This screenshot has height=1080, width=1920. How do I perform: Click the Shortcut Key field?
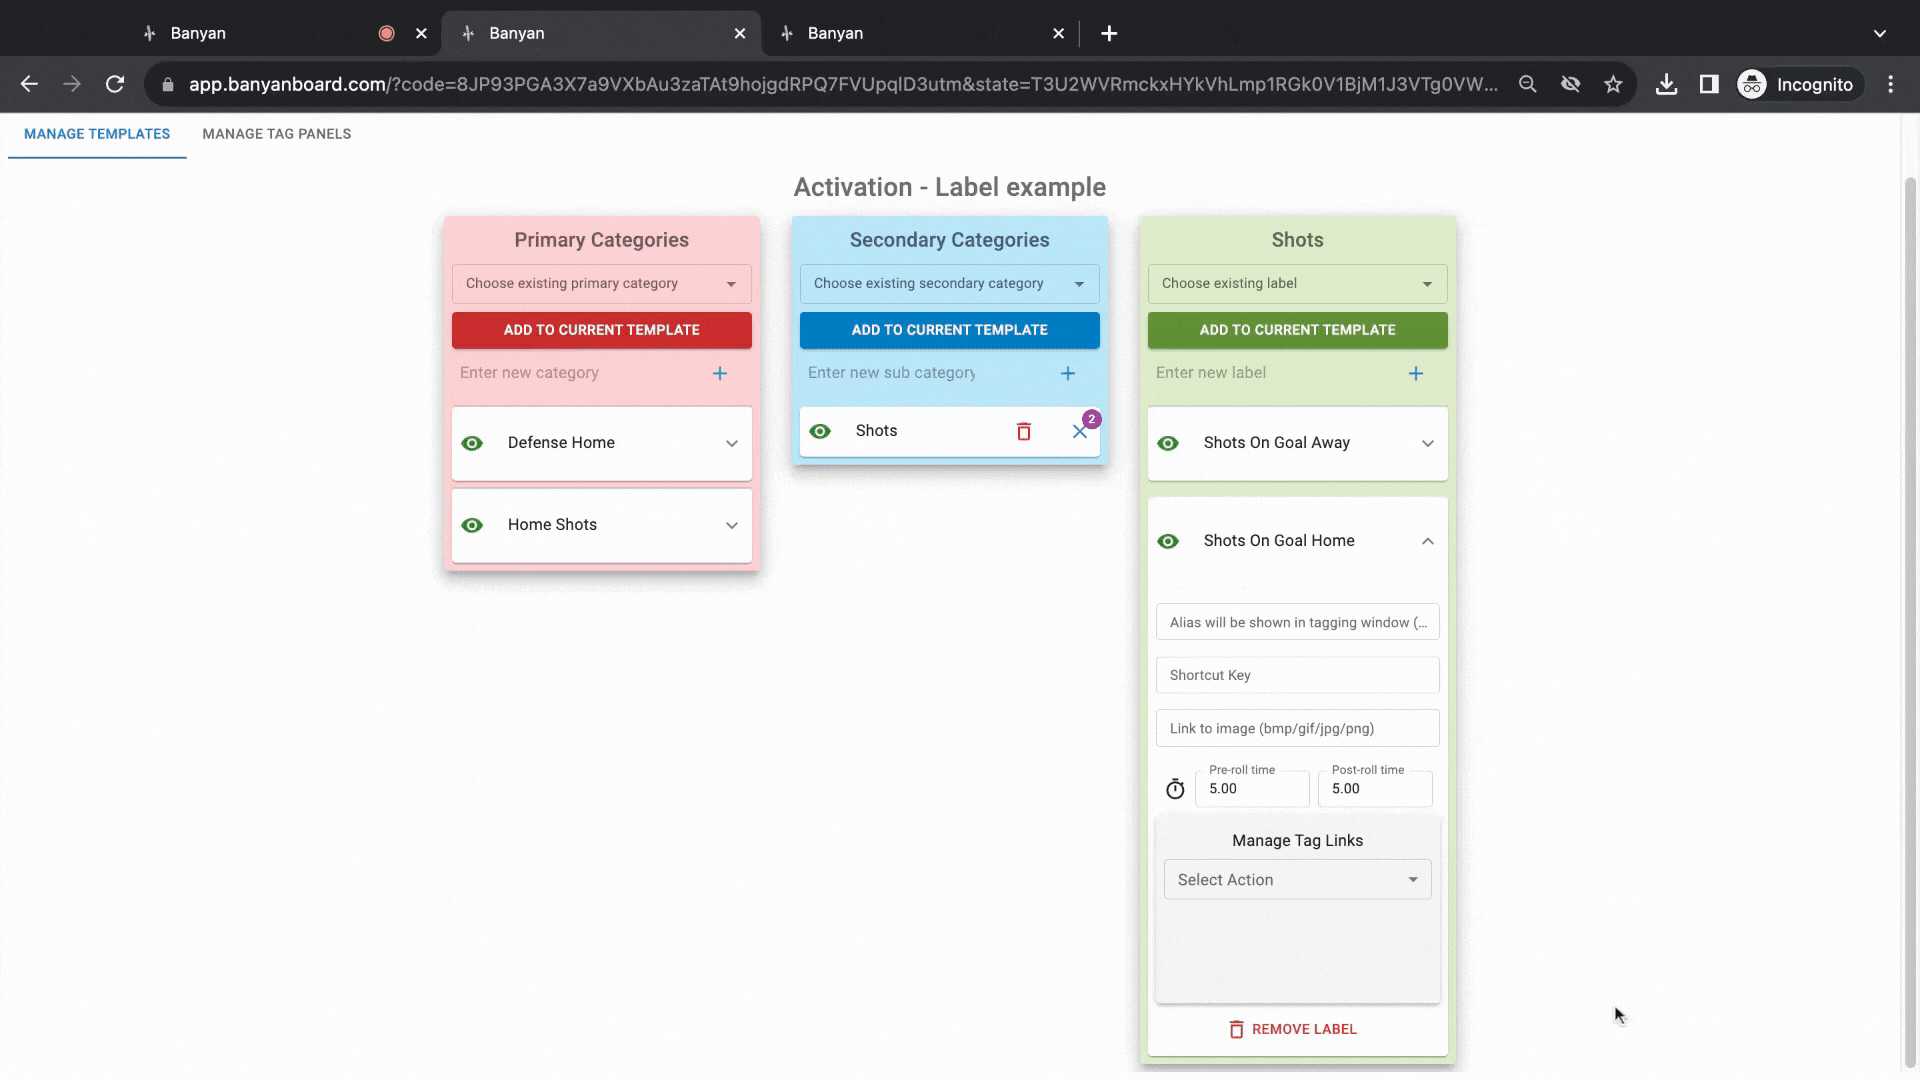point(1298,675)
